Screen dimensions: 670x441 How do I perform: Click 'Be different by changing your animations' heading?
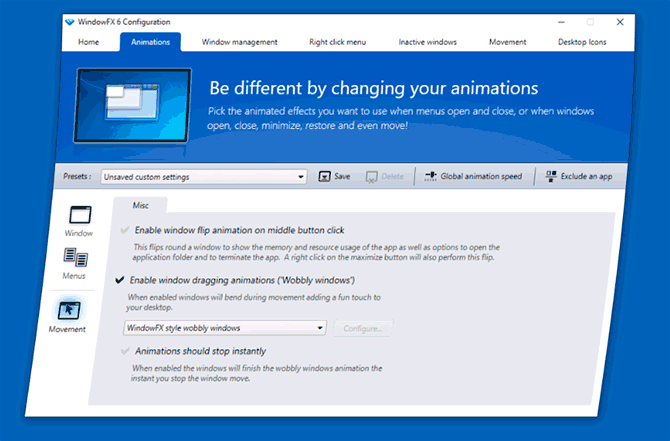(373, 88)
